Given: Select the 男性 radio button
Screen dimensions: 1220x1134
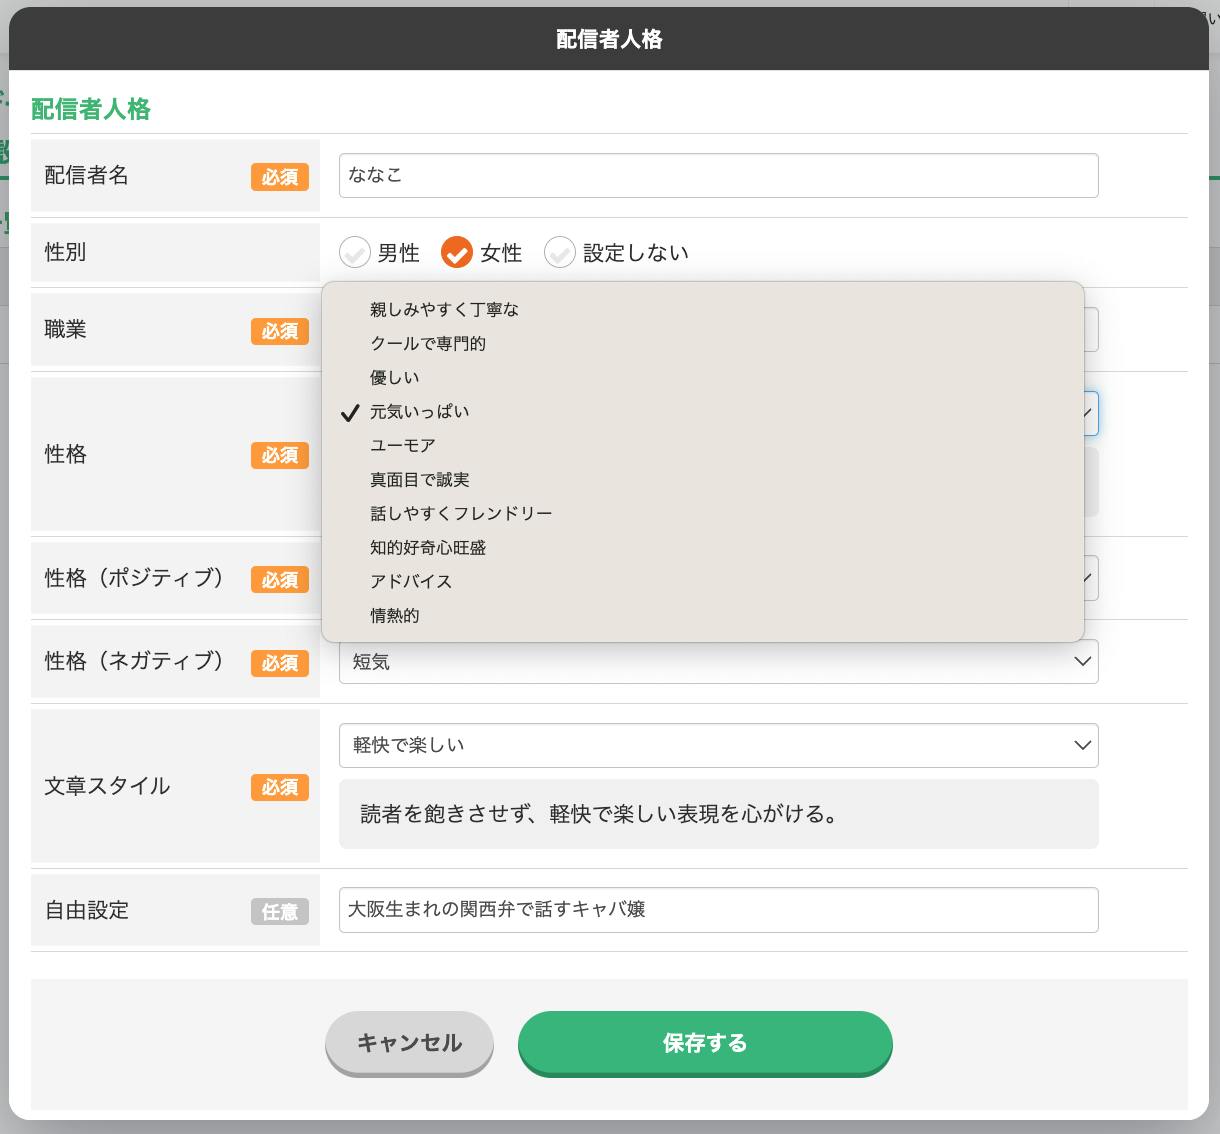Looking at the screenshot, I should (x=355, y=253).
